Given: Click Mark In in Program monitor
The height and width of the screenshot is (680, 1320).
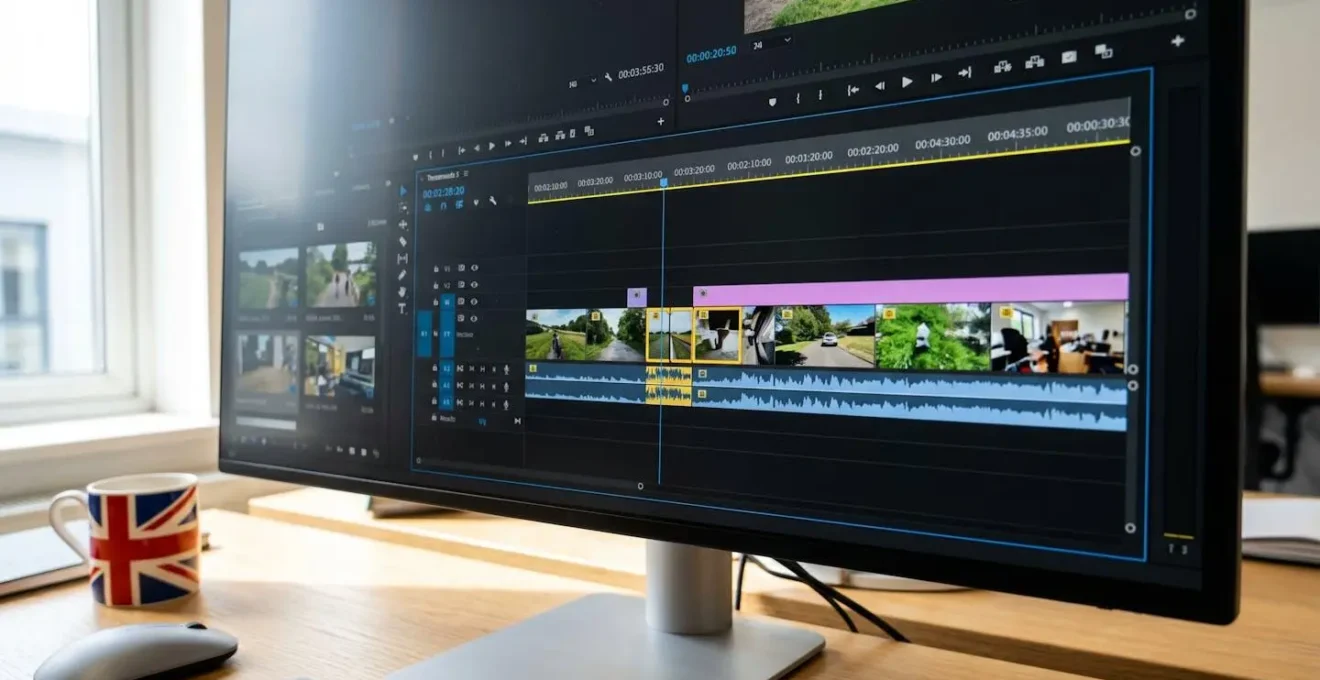Looking at the screenshot, I should [x=798, y=98].
